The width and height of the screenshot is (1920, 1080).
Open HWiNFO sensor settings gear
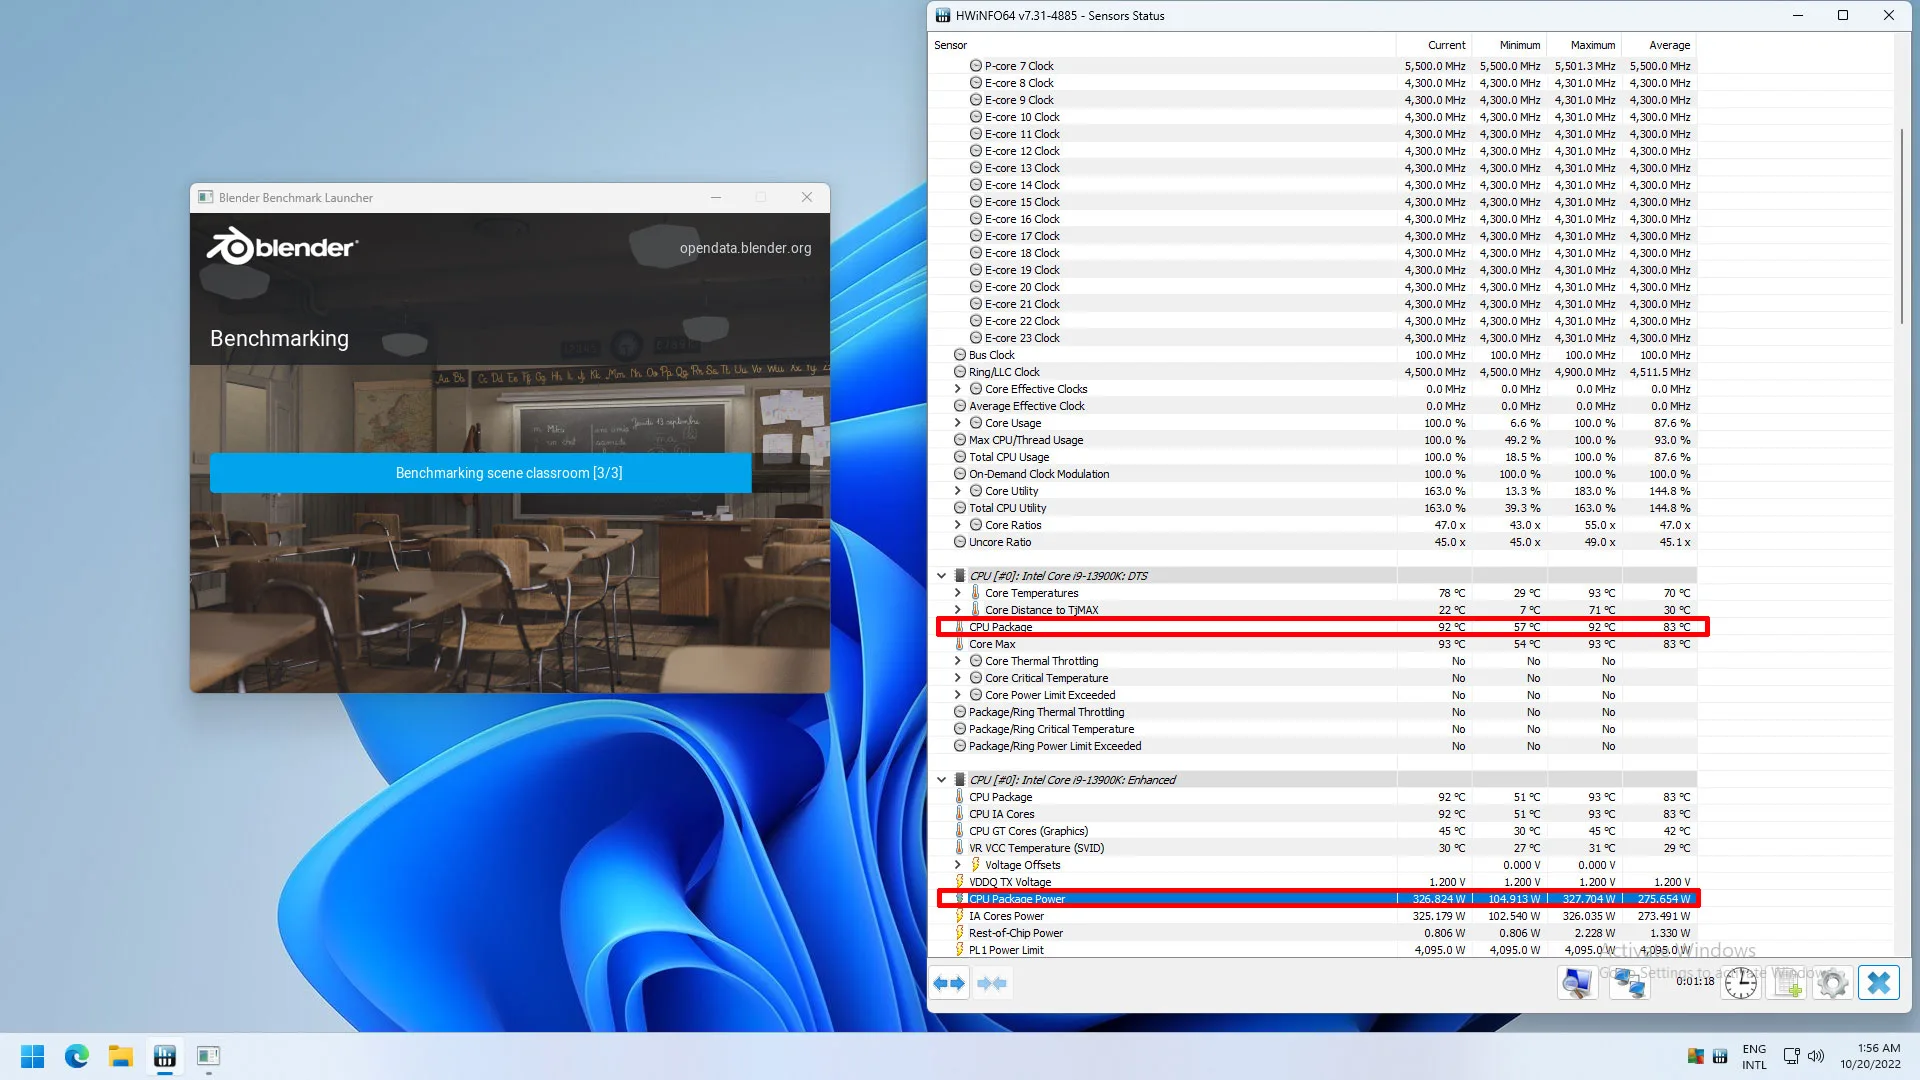click(1833, 983)
